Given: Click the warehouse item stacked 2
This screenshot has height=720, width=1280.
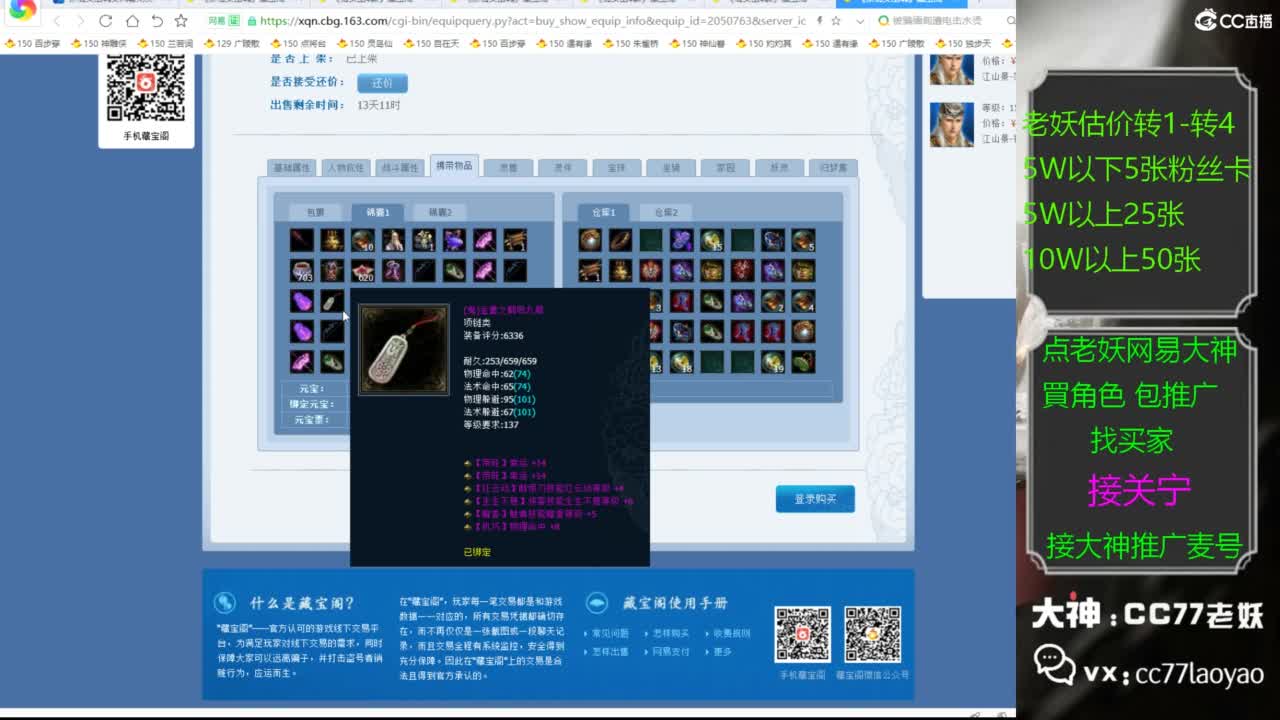Looking at the screenshot, I should click(772, 301).
